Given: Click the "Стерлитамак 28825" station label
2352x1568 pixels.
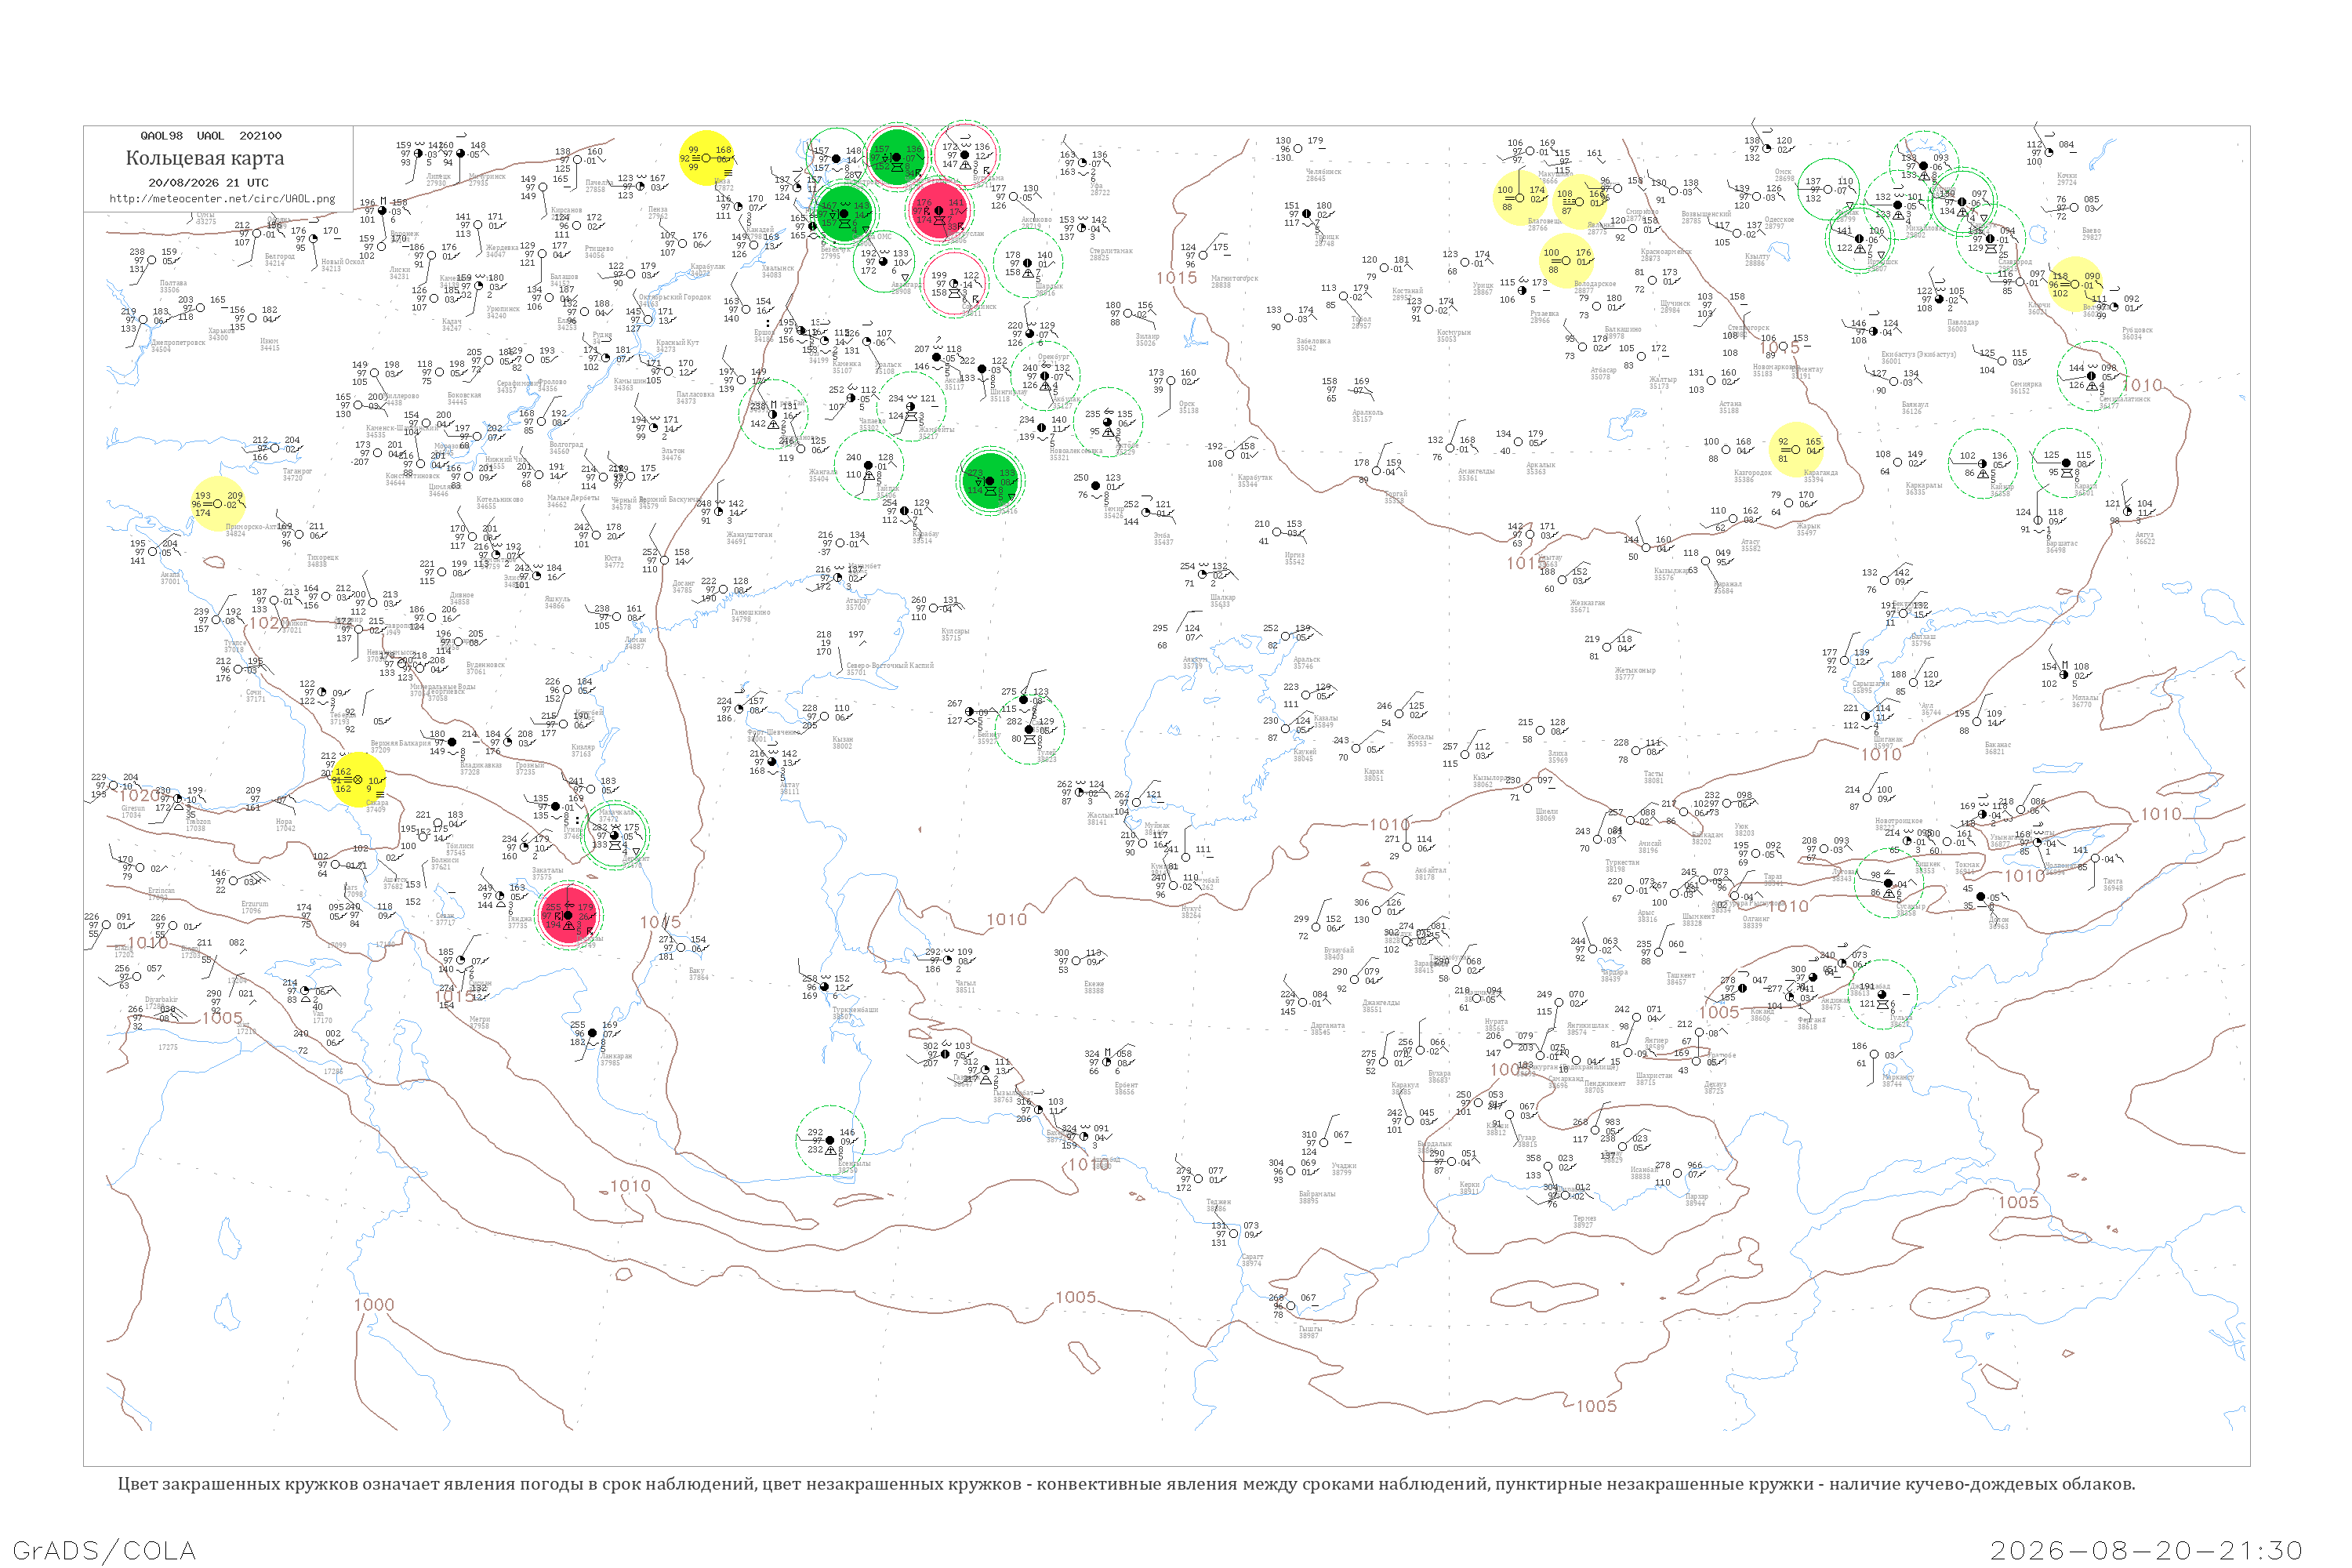Looking at the screenshot, I should 1110,254.
